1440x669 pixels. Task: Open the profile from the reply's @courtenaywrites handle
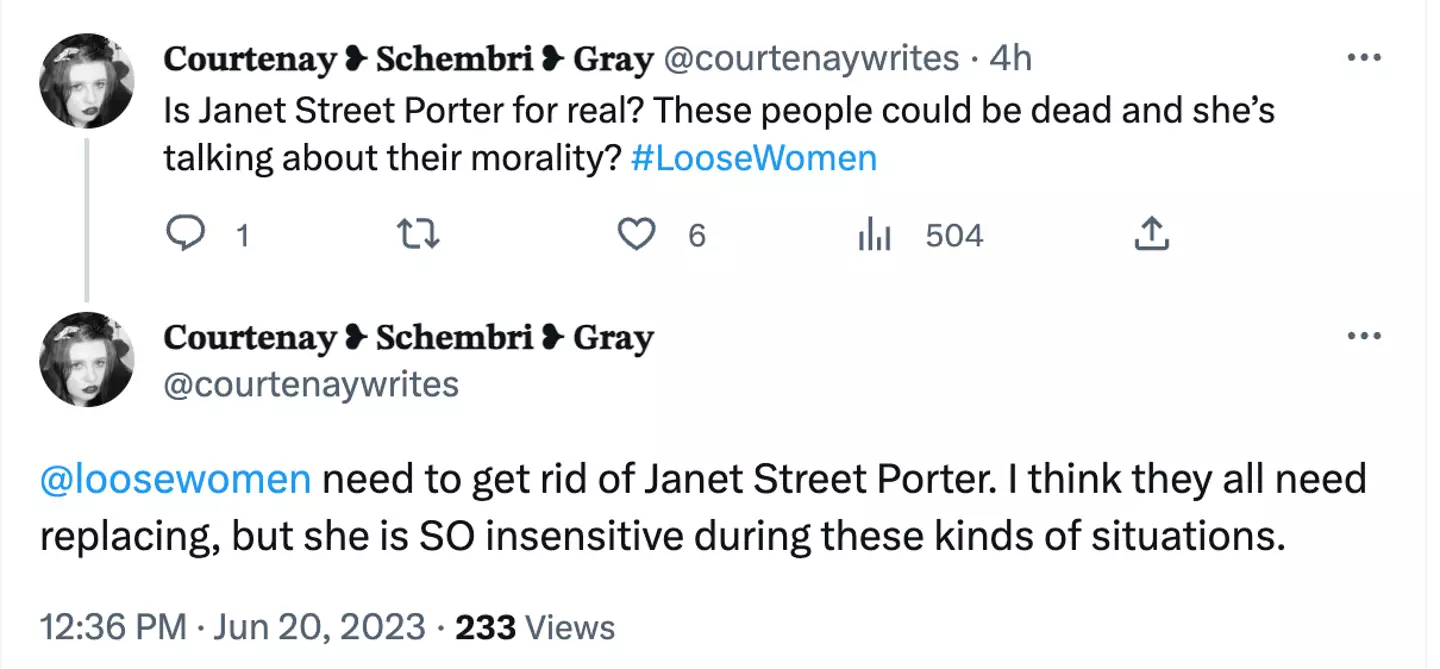tap(311, 384)
